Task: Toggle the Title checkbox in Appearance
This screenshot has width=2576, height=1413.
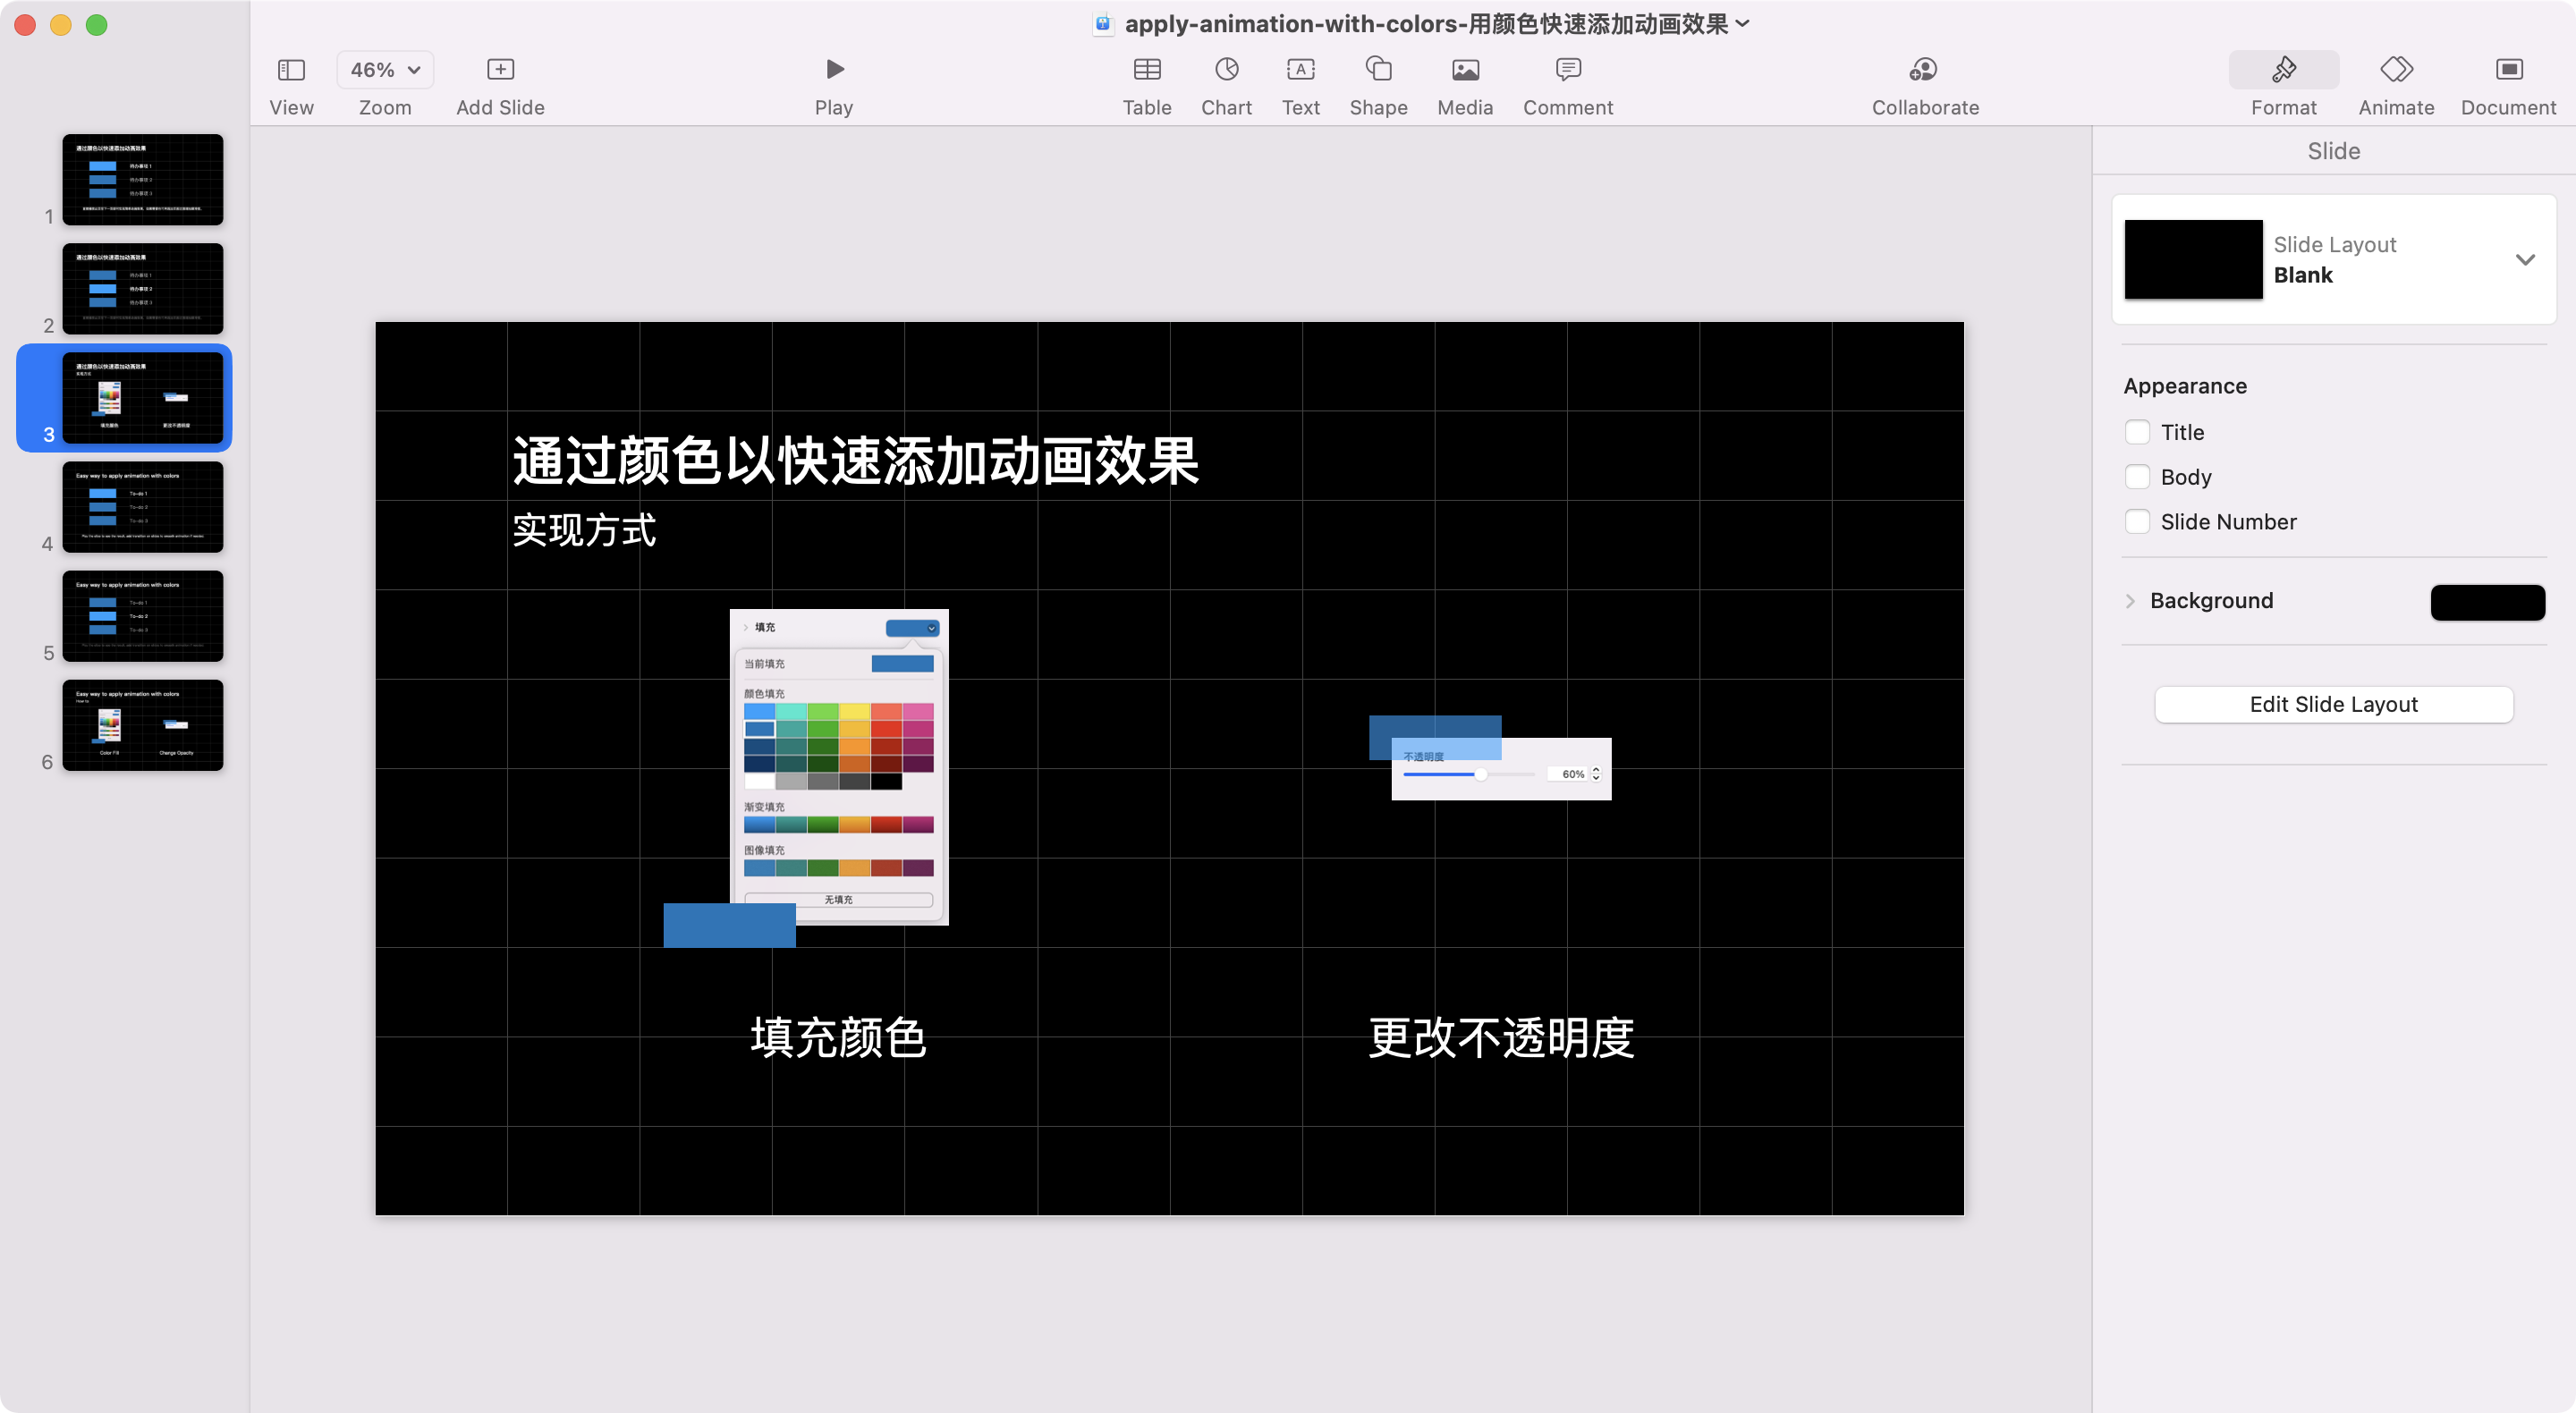Action: coord(2134,432)
